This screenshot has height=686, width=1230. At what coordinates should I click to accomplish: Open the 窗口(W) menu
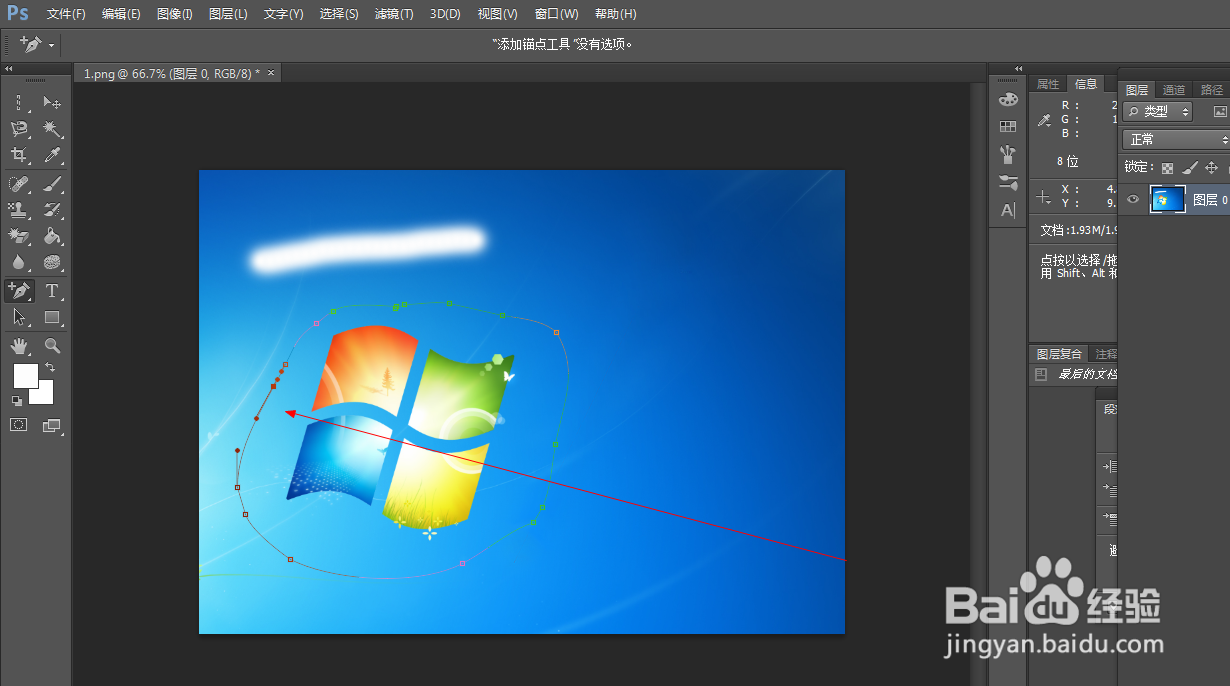point(556,14)
